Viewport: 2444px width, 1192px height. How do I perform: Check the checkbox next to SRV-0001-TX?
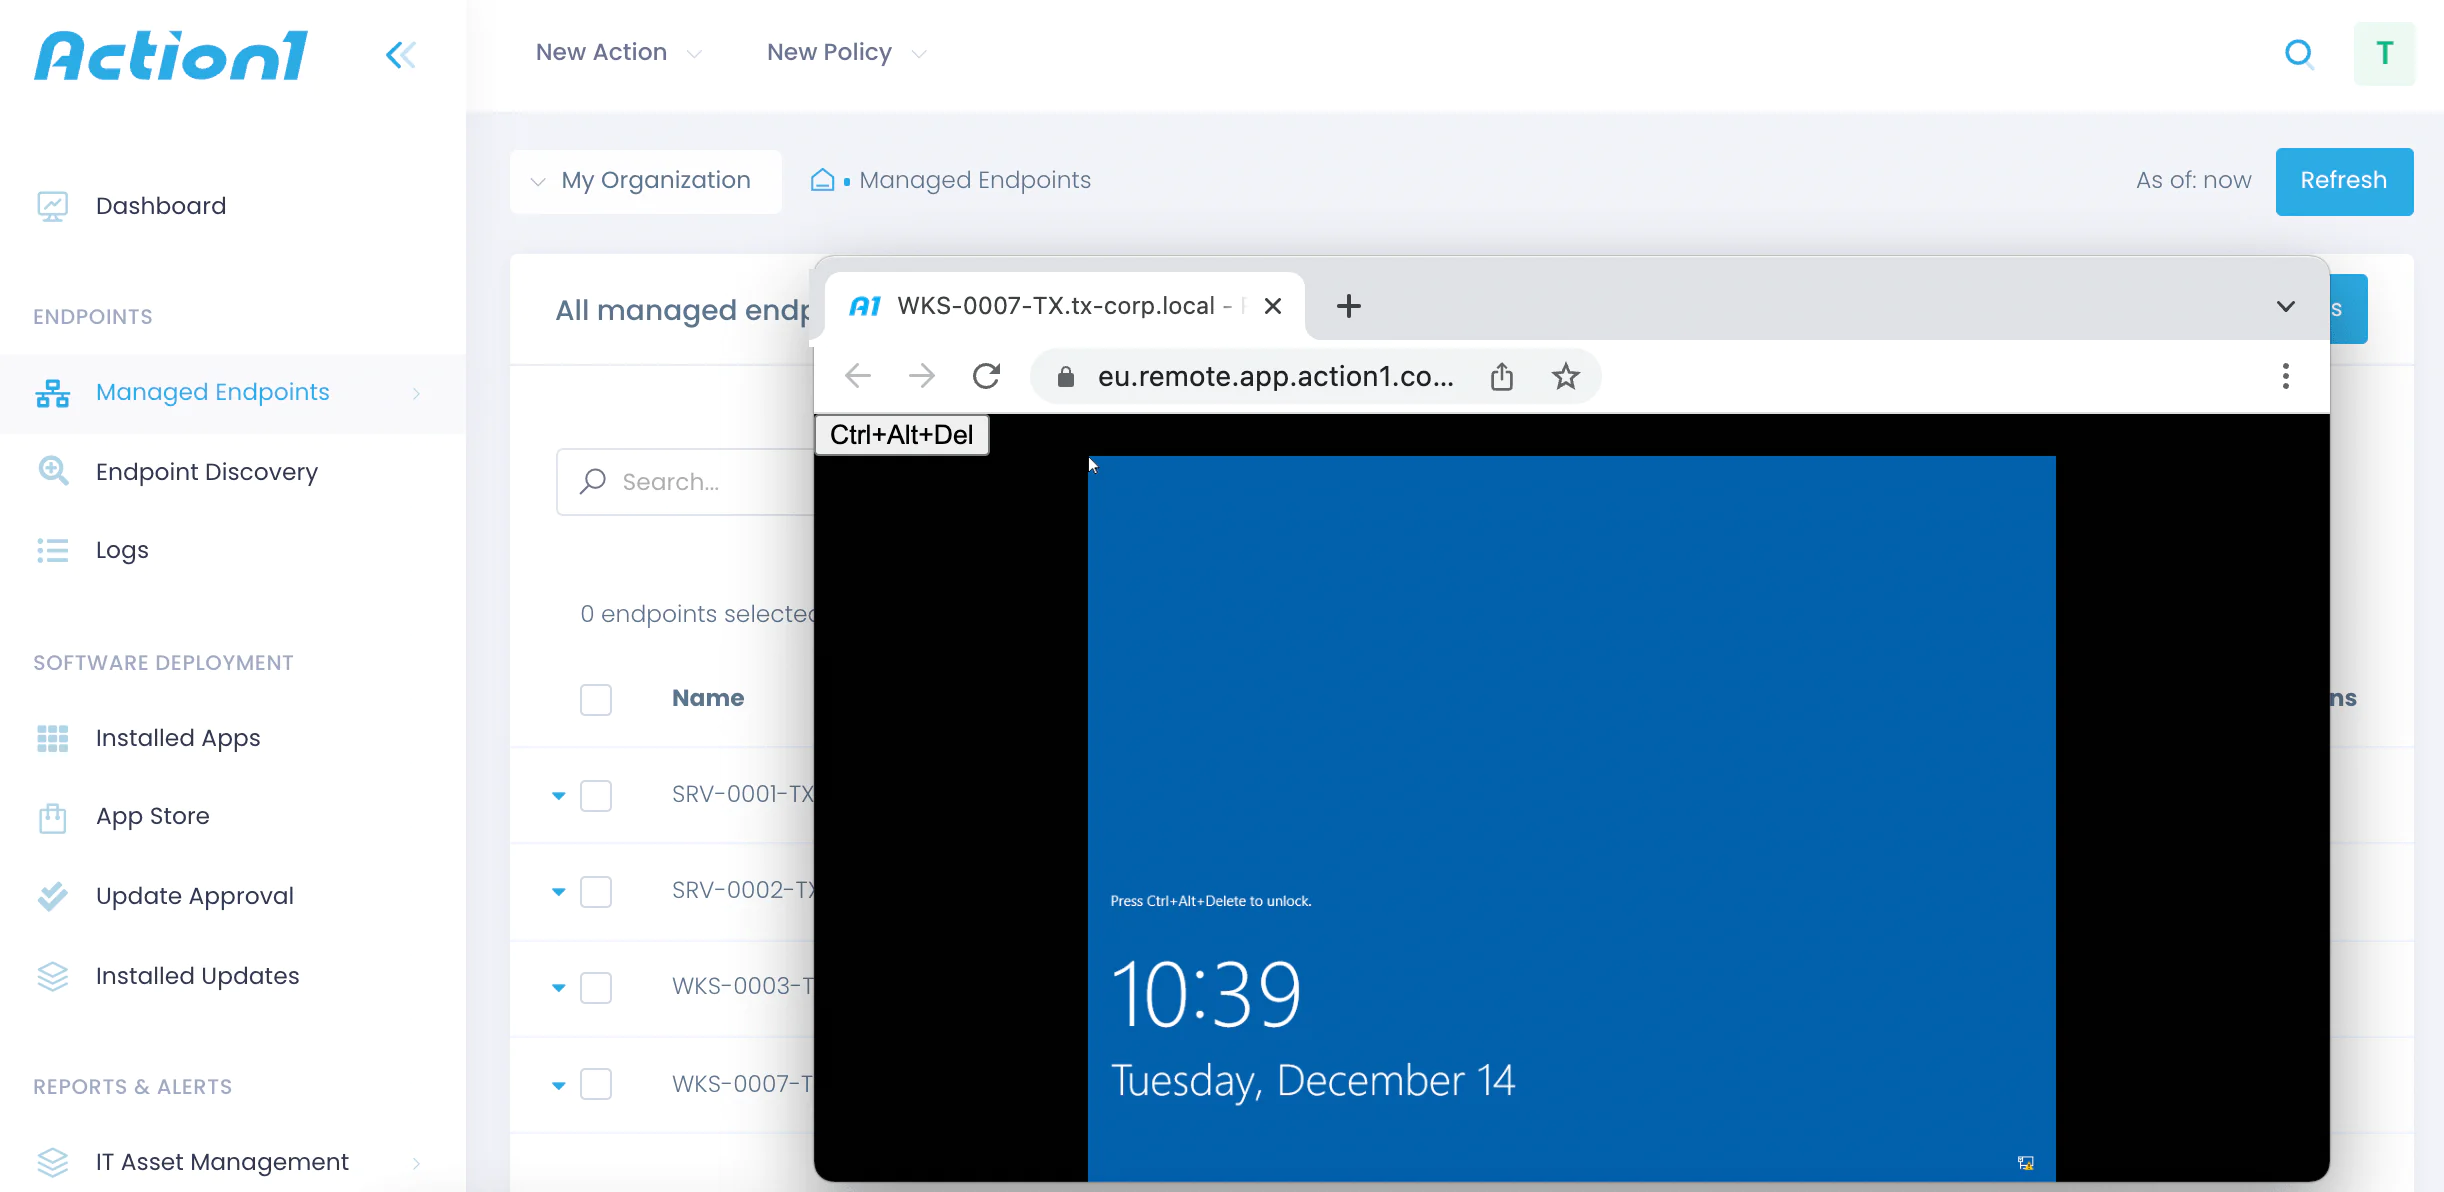596,795
